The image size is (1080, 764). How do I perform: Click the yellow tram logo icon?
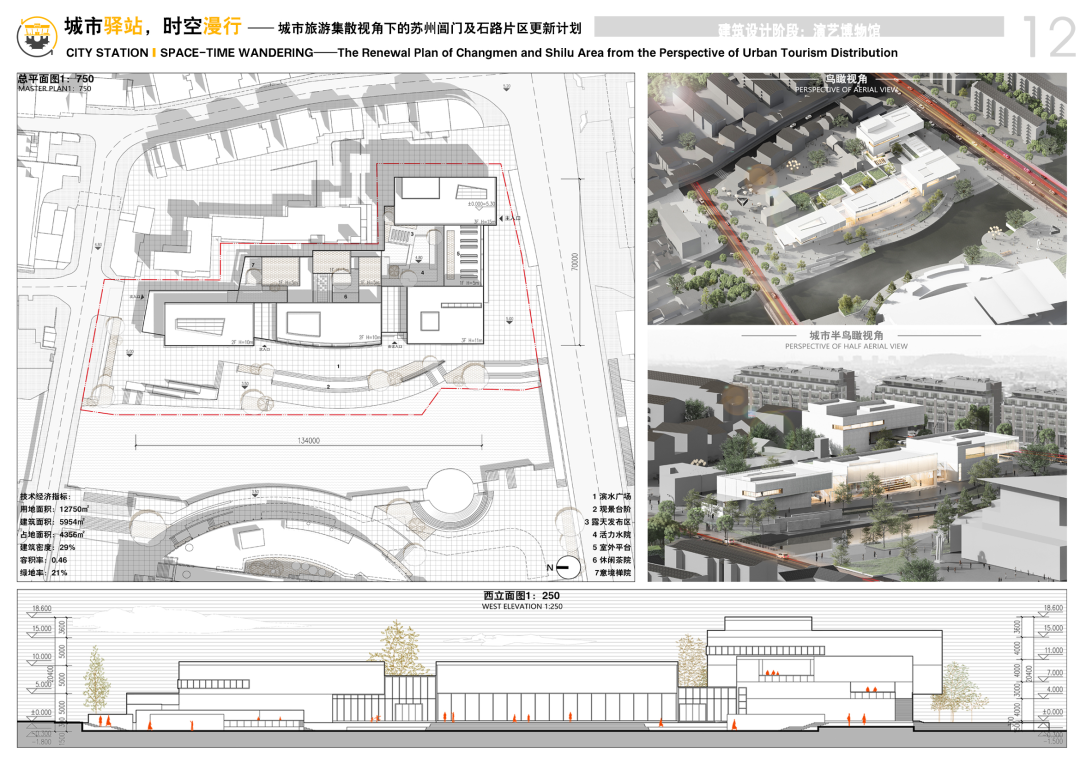pos(34,31)
